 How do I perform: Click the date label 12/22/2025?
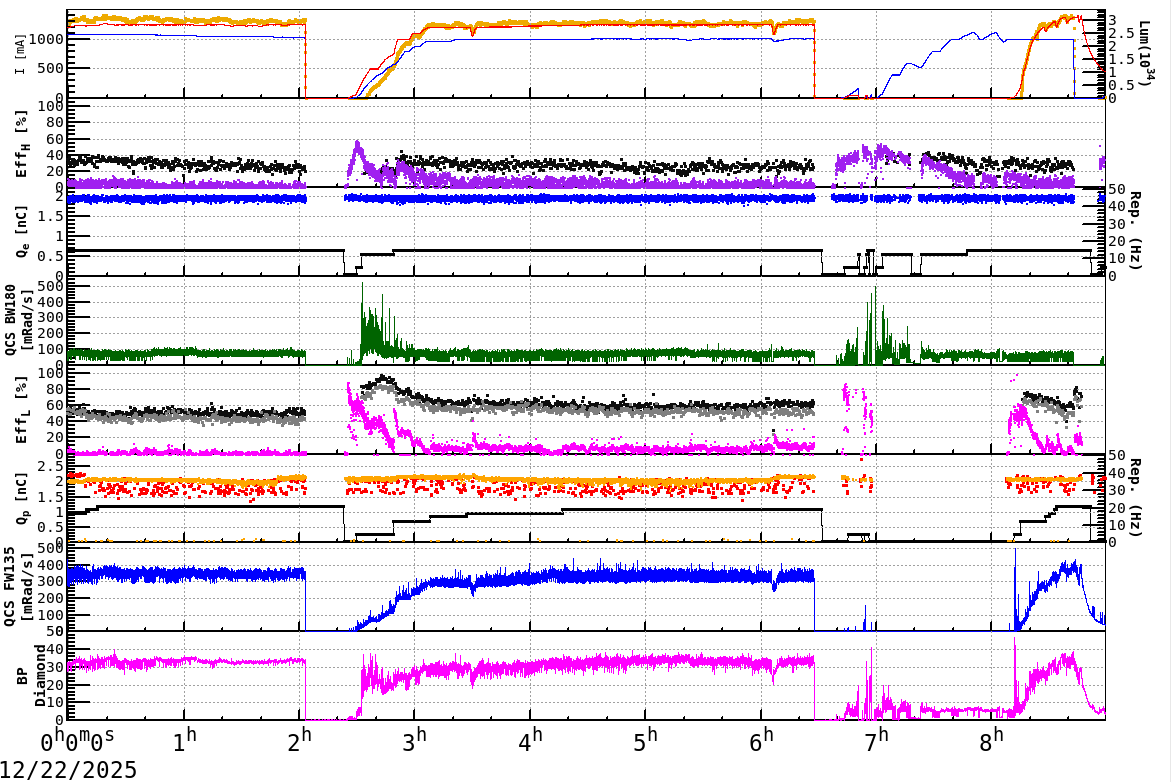coord(67,768)
